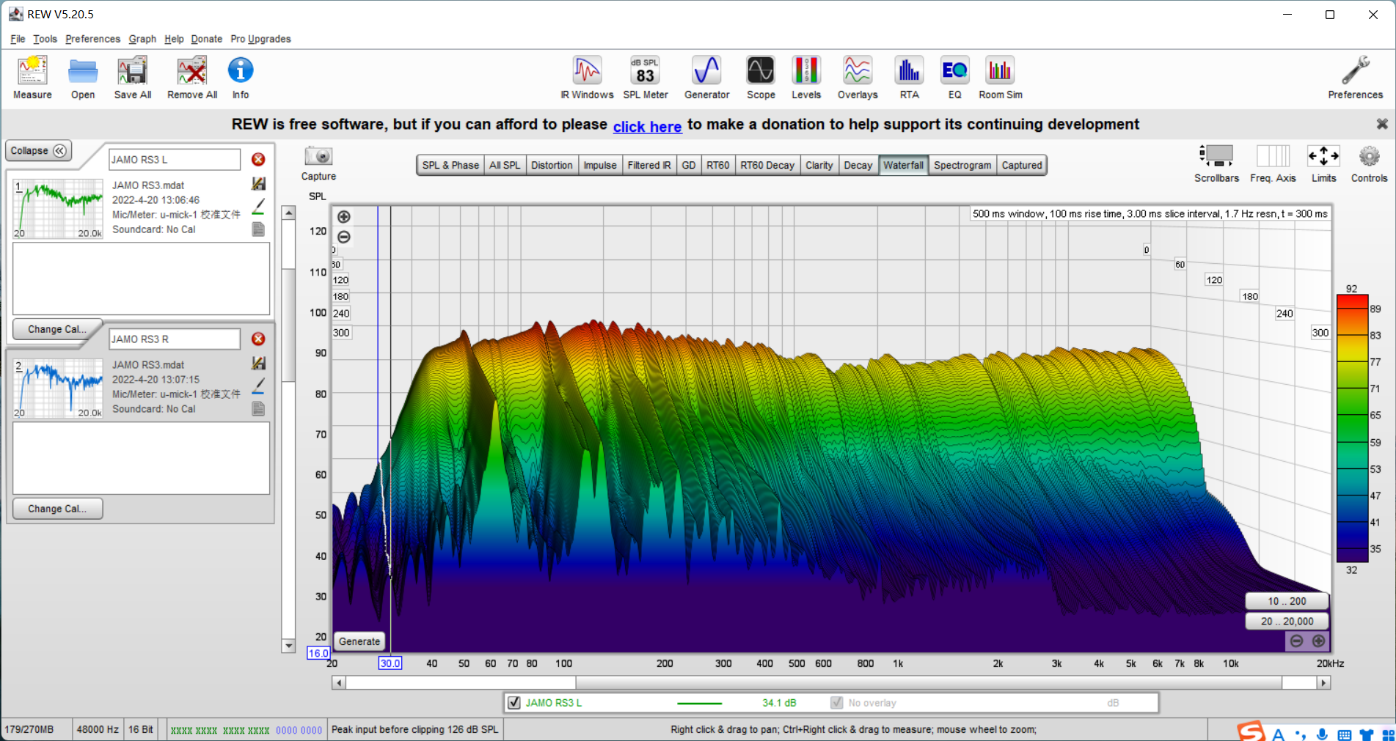Open the Scope window

pyautogui.click(x=760, y=72)
